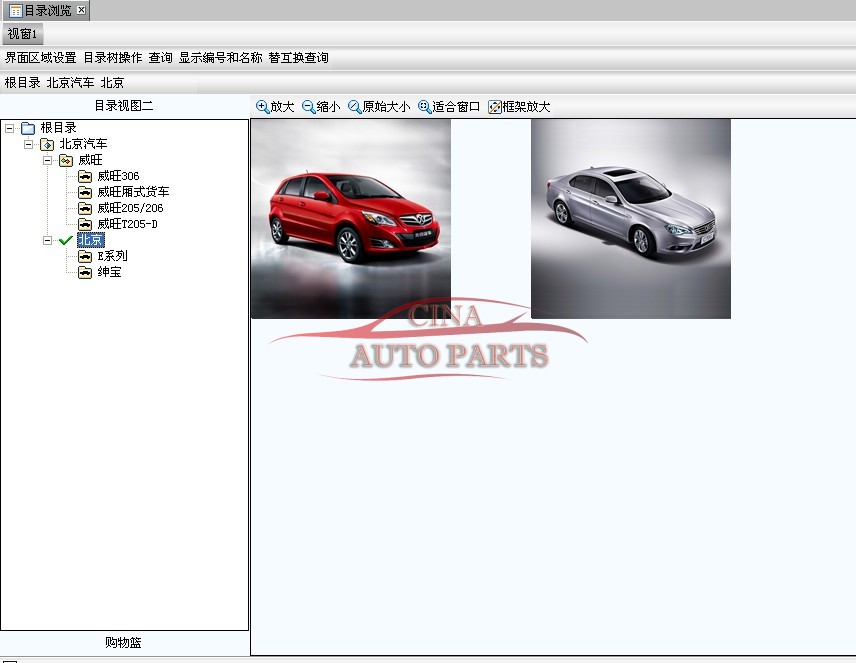This screenshot has width=856, height=663.
Task: Open the 目录树操作 menu
Action: (112, 58)
